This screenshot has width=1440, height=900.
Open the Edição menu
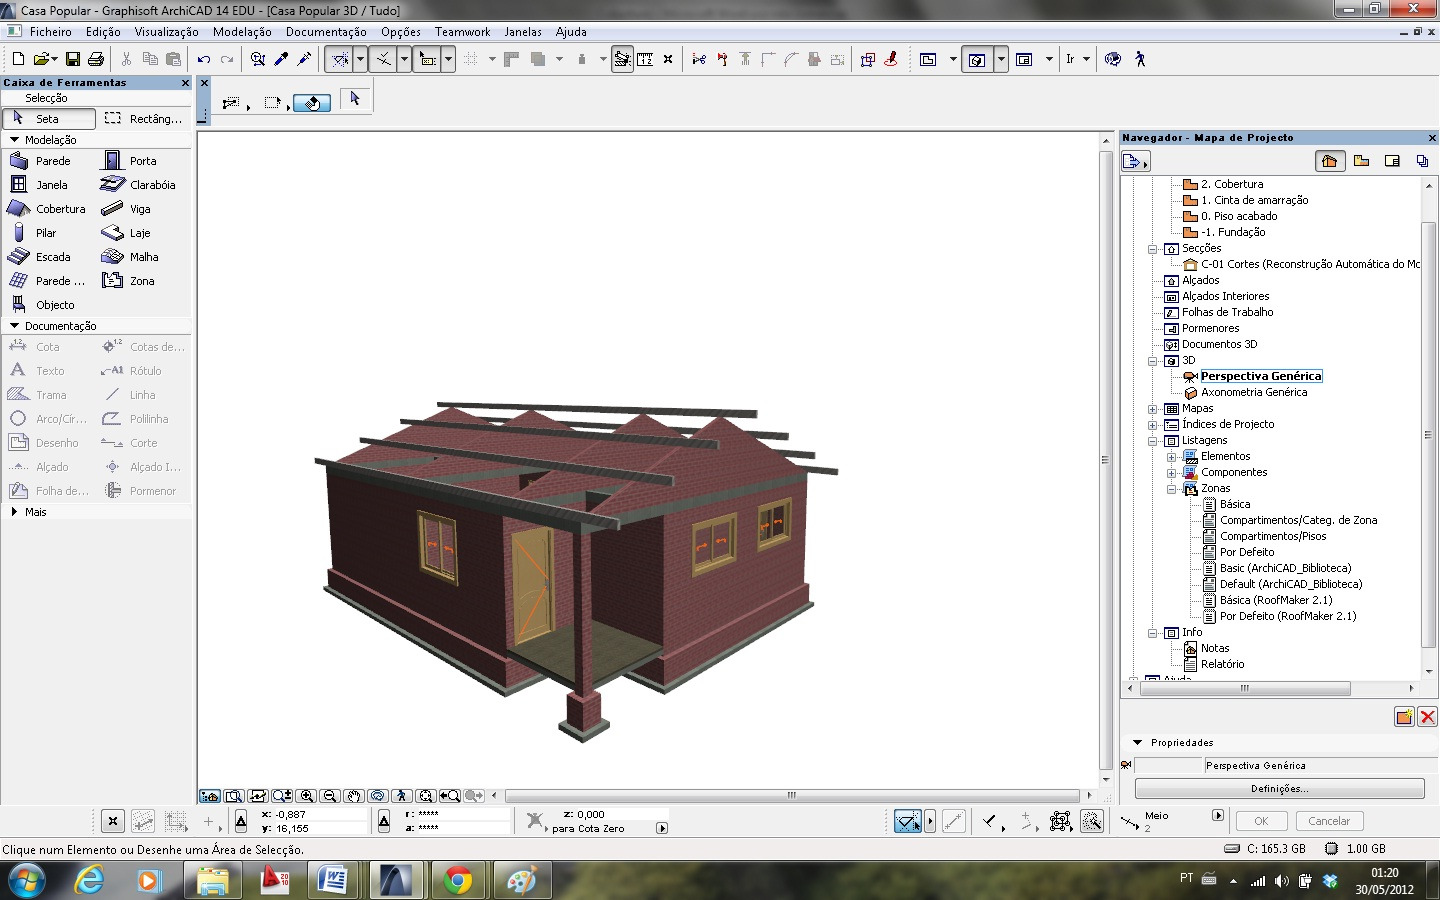click(x=103, y=32)
